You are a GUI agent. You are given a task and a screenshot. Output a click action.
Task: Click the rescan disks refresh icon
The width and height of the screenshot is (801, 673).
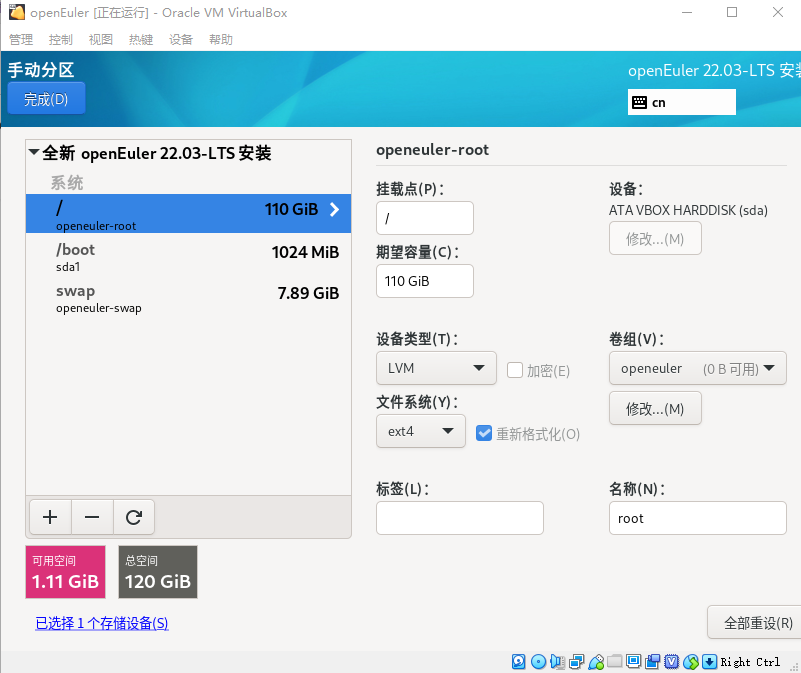point(134,517)
